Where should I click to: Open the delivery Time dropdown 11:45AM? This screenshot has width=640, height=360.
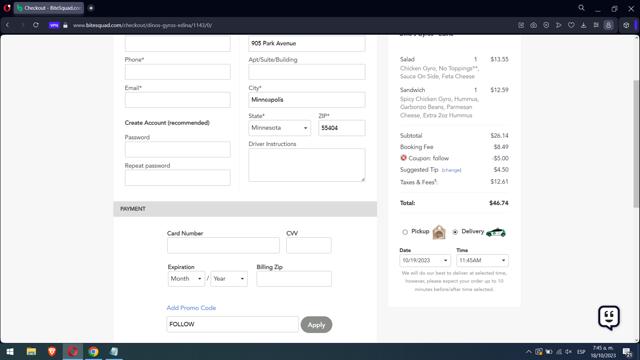pyautogui.click(x=482, y=260)
